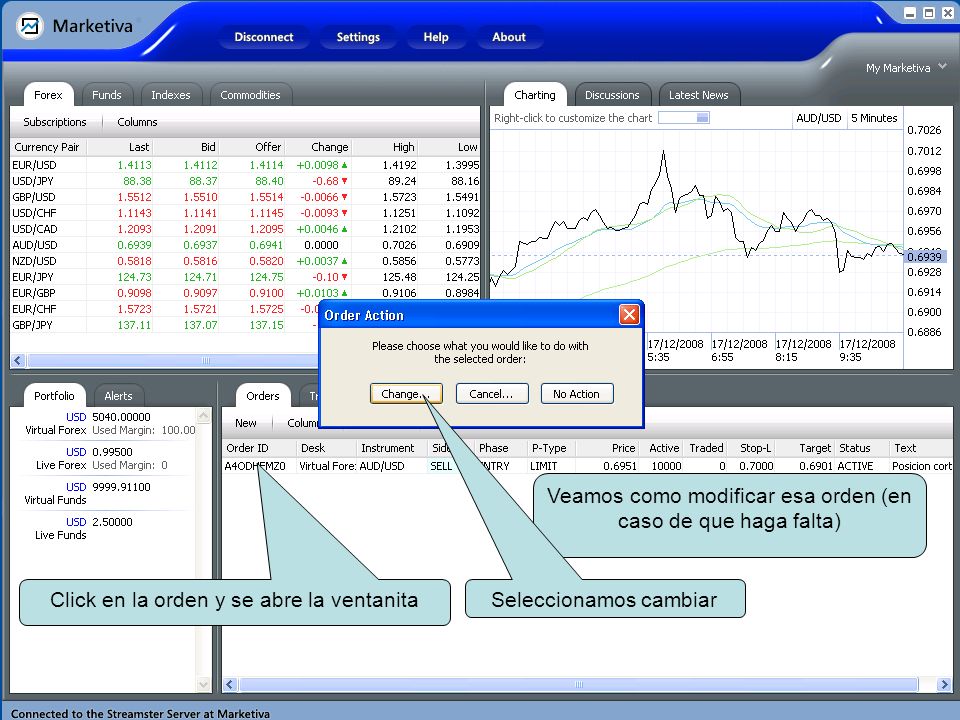Select the USD/CHF currency pair row
The width and height of the screenshot is (960, 720).
245,212
